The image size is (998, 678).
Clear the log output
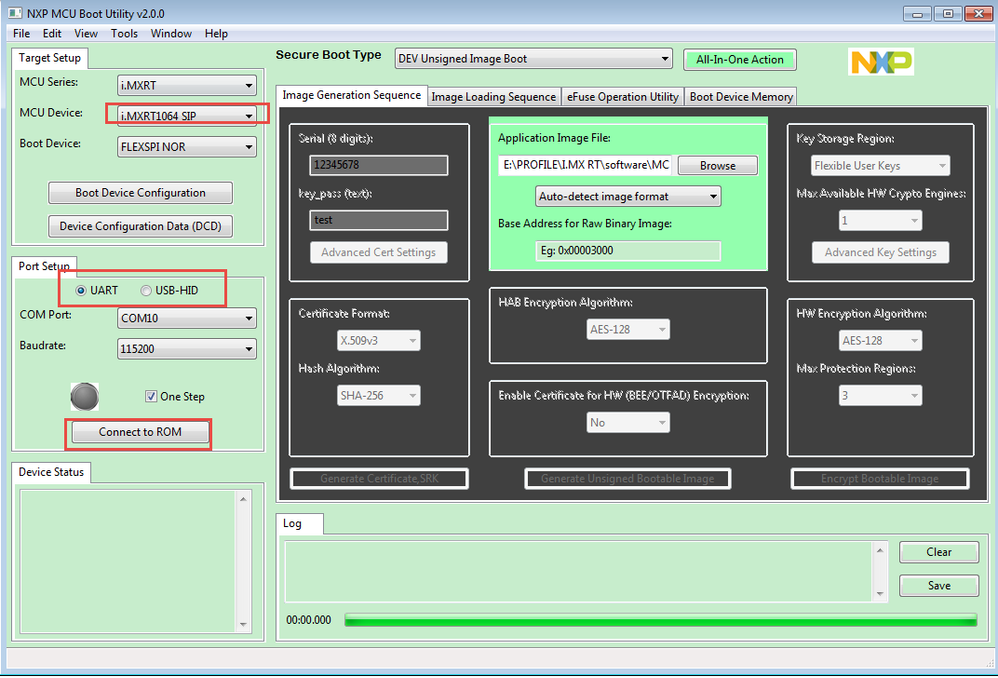(x=939, y=552)
